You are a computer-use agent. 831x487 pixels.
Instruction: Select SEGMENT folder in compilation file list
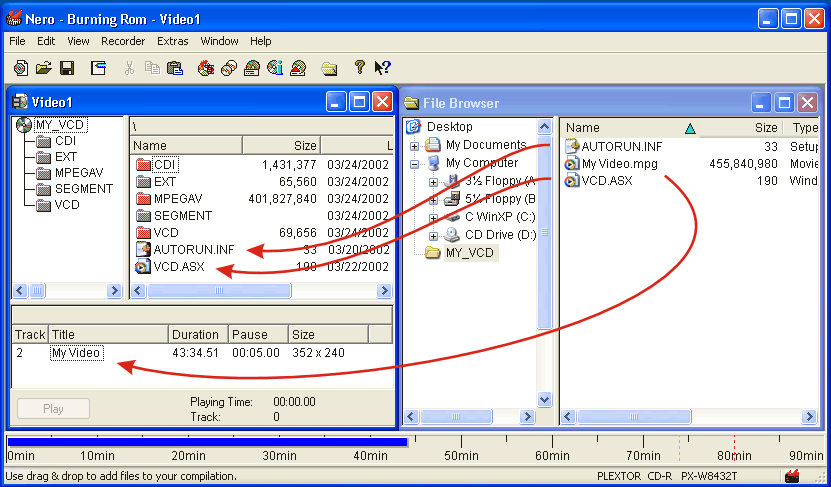(183, 216)
